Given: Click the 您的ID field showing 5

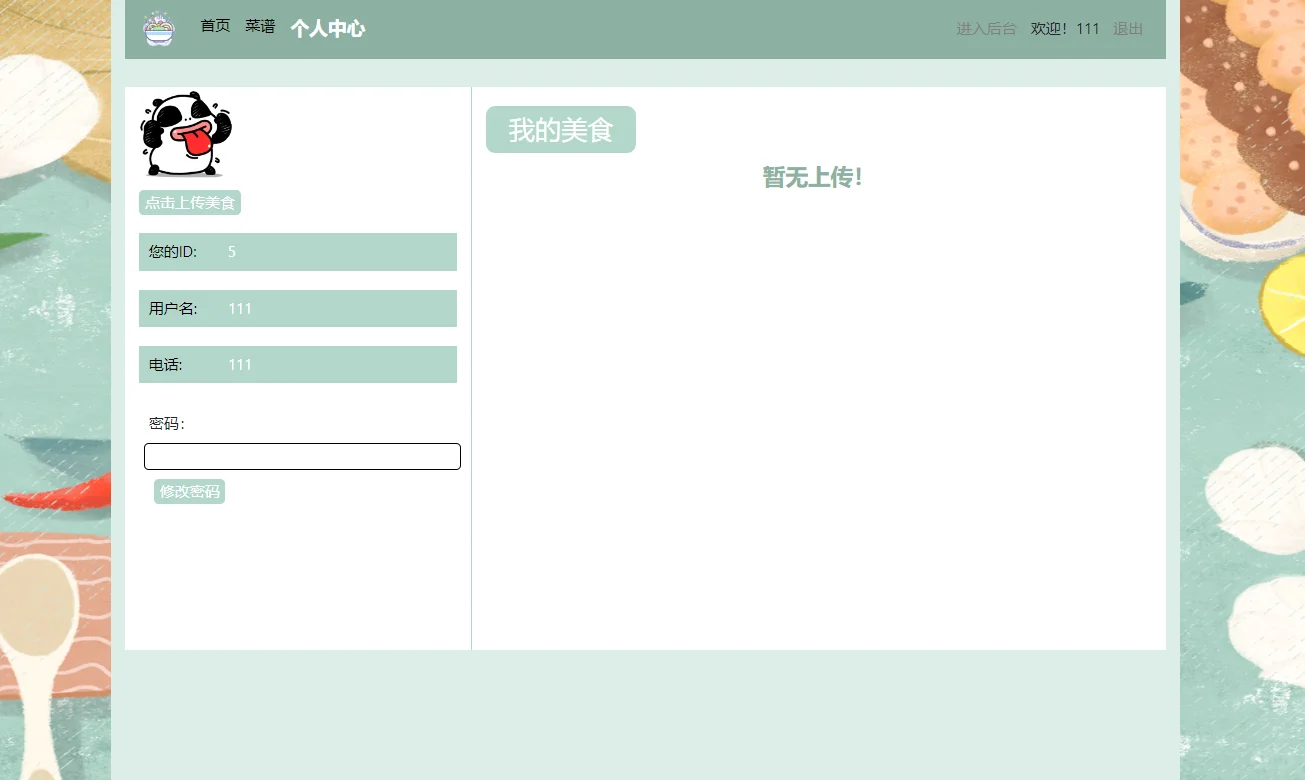Looking at the screenshot, I should (x=297, y=251).
